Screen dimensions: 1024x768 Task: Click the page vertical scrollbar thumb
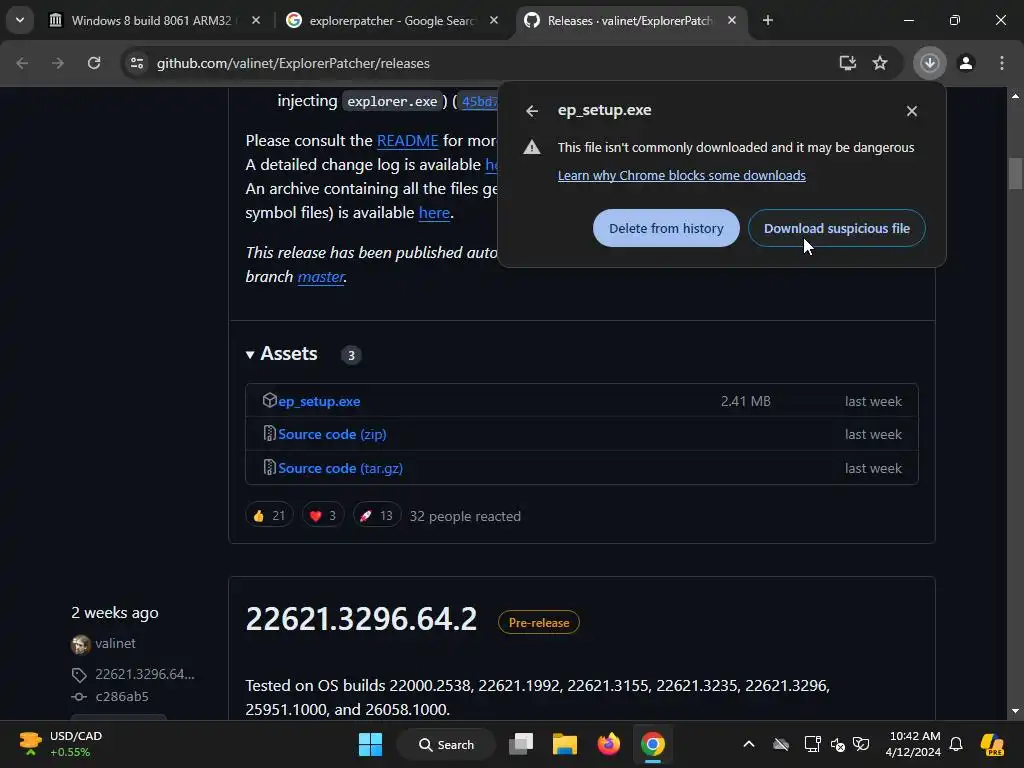click(1015, 173)
